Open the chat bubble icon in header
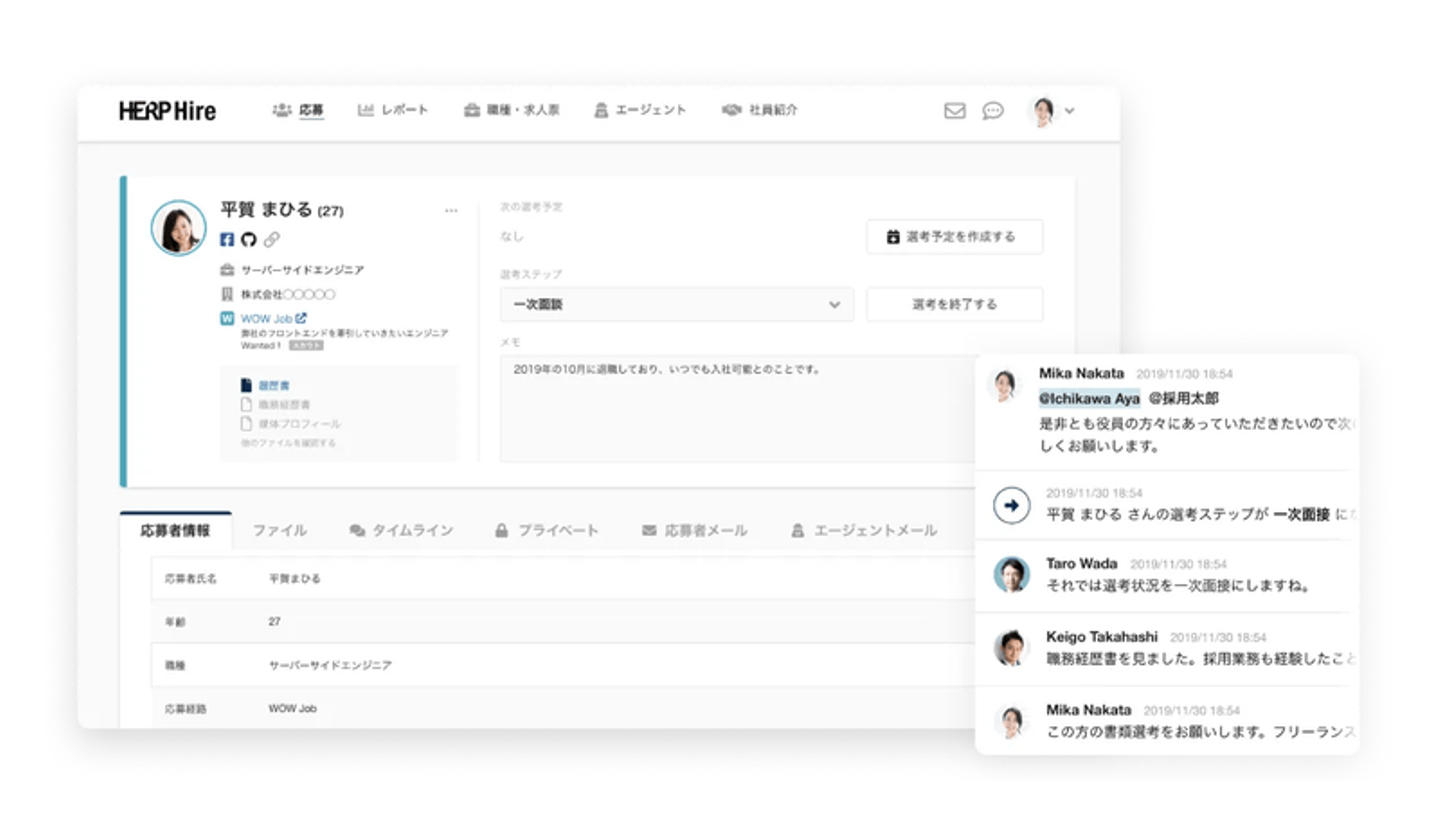 click(x=993, y=111)
